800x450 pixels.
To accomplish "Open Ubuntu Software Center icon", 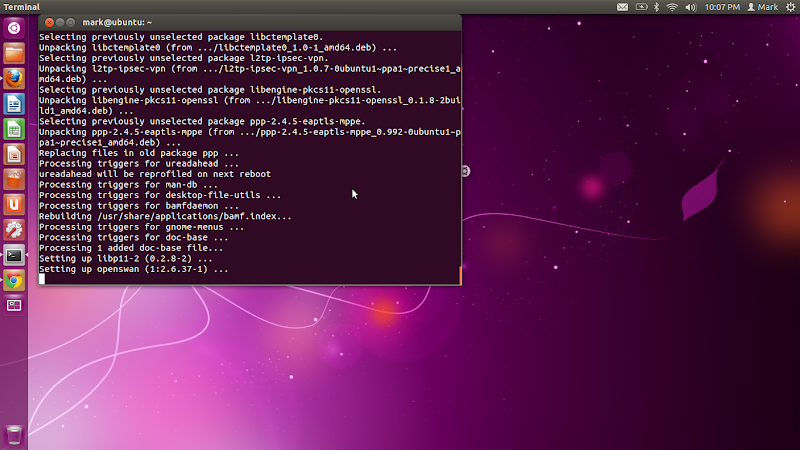I will coord(14,180).
